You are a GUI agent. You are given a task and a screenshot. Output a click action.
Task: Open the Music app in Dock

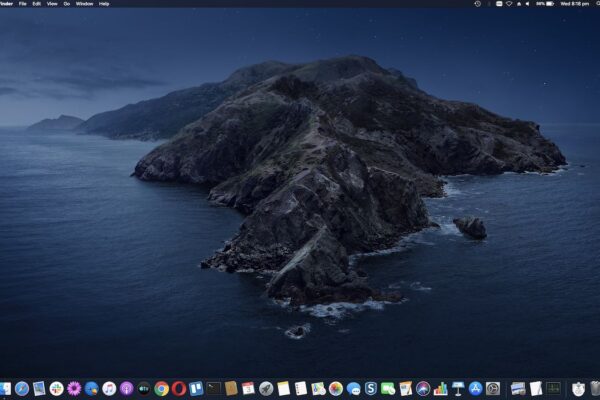point(109,389)
